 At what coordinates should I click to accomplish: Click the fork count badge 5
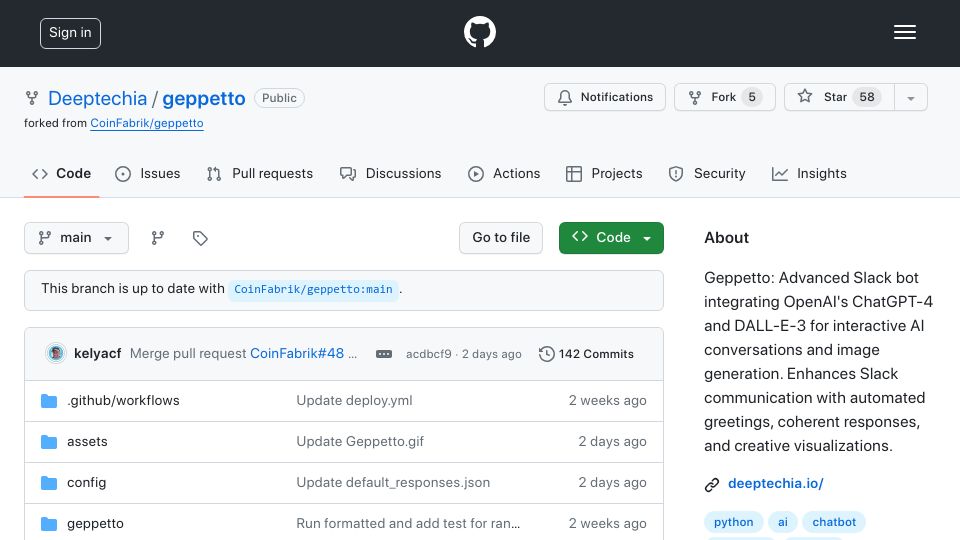tap(752, 97)
